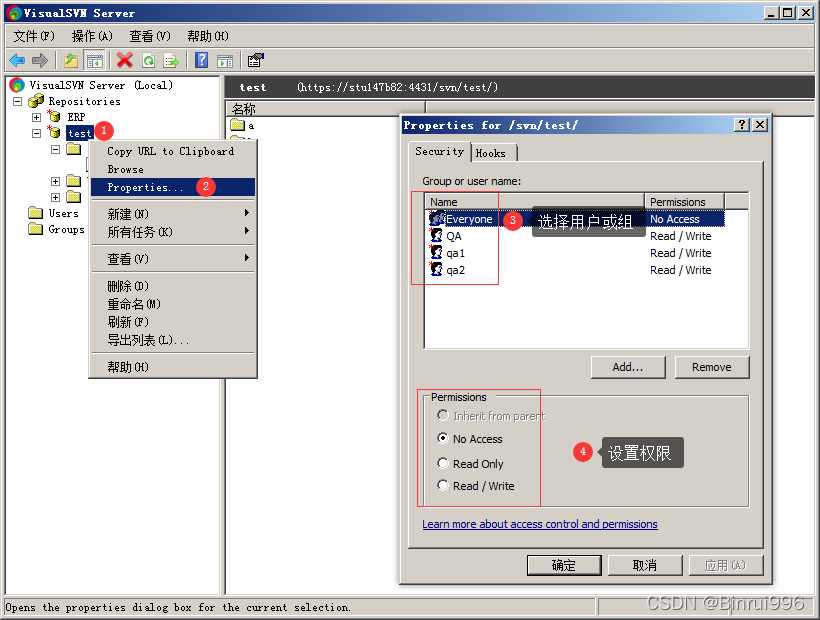
Task: Click the Up one level folder icon
Action: 71,61
